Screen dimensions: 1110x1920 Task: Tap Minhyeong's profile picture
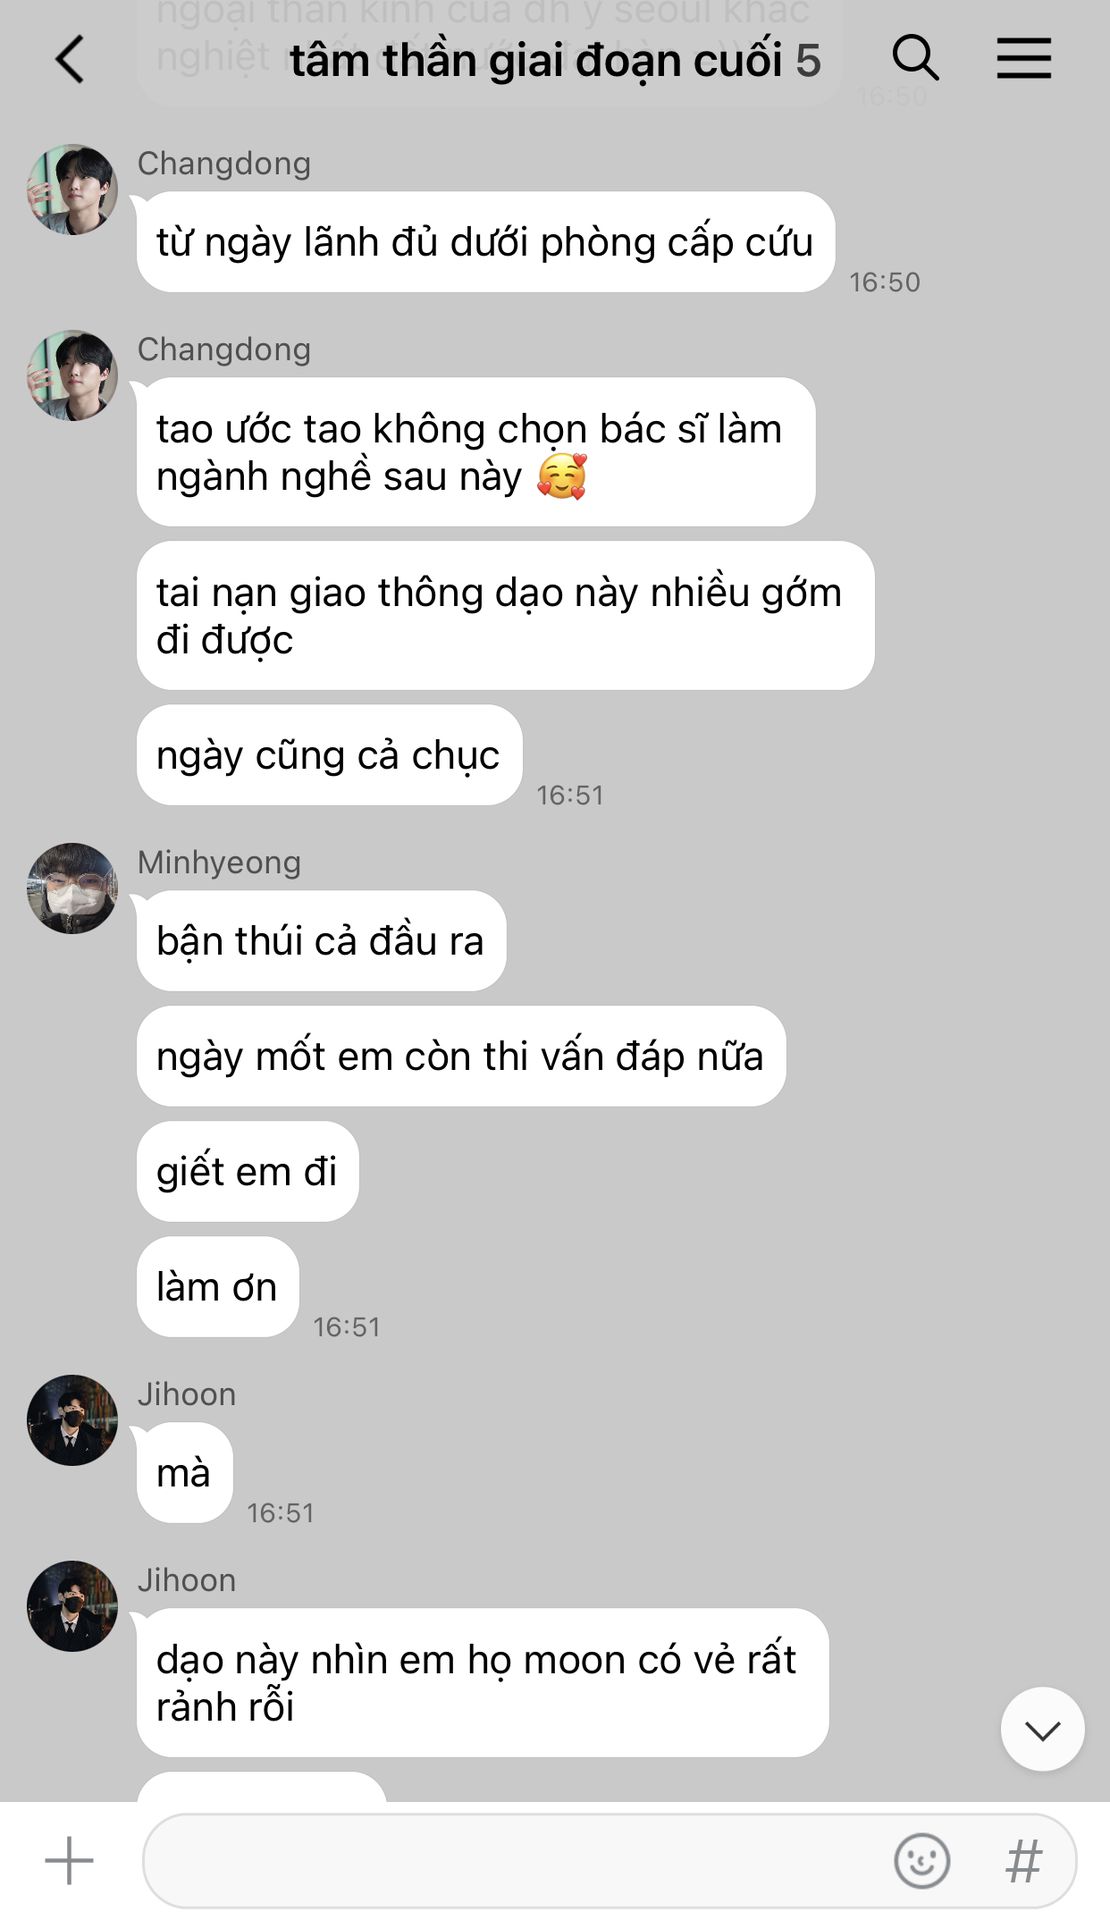click(72, 888)
